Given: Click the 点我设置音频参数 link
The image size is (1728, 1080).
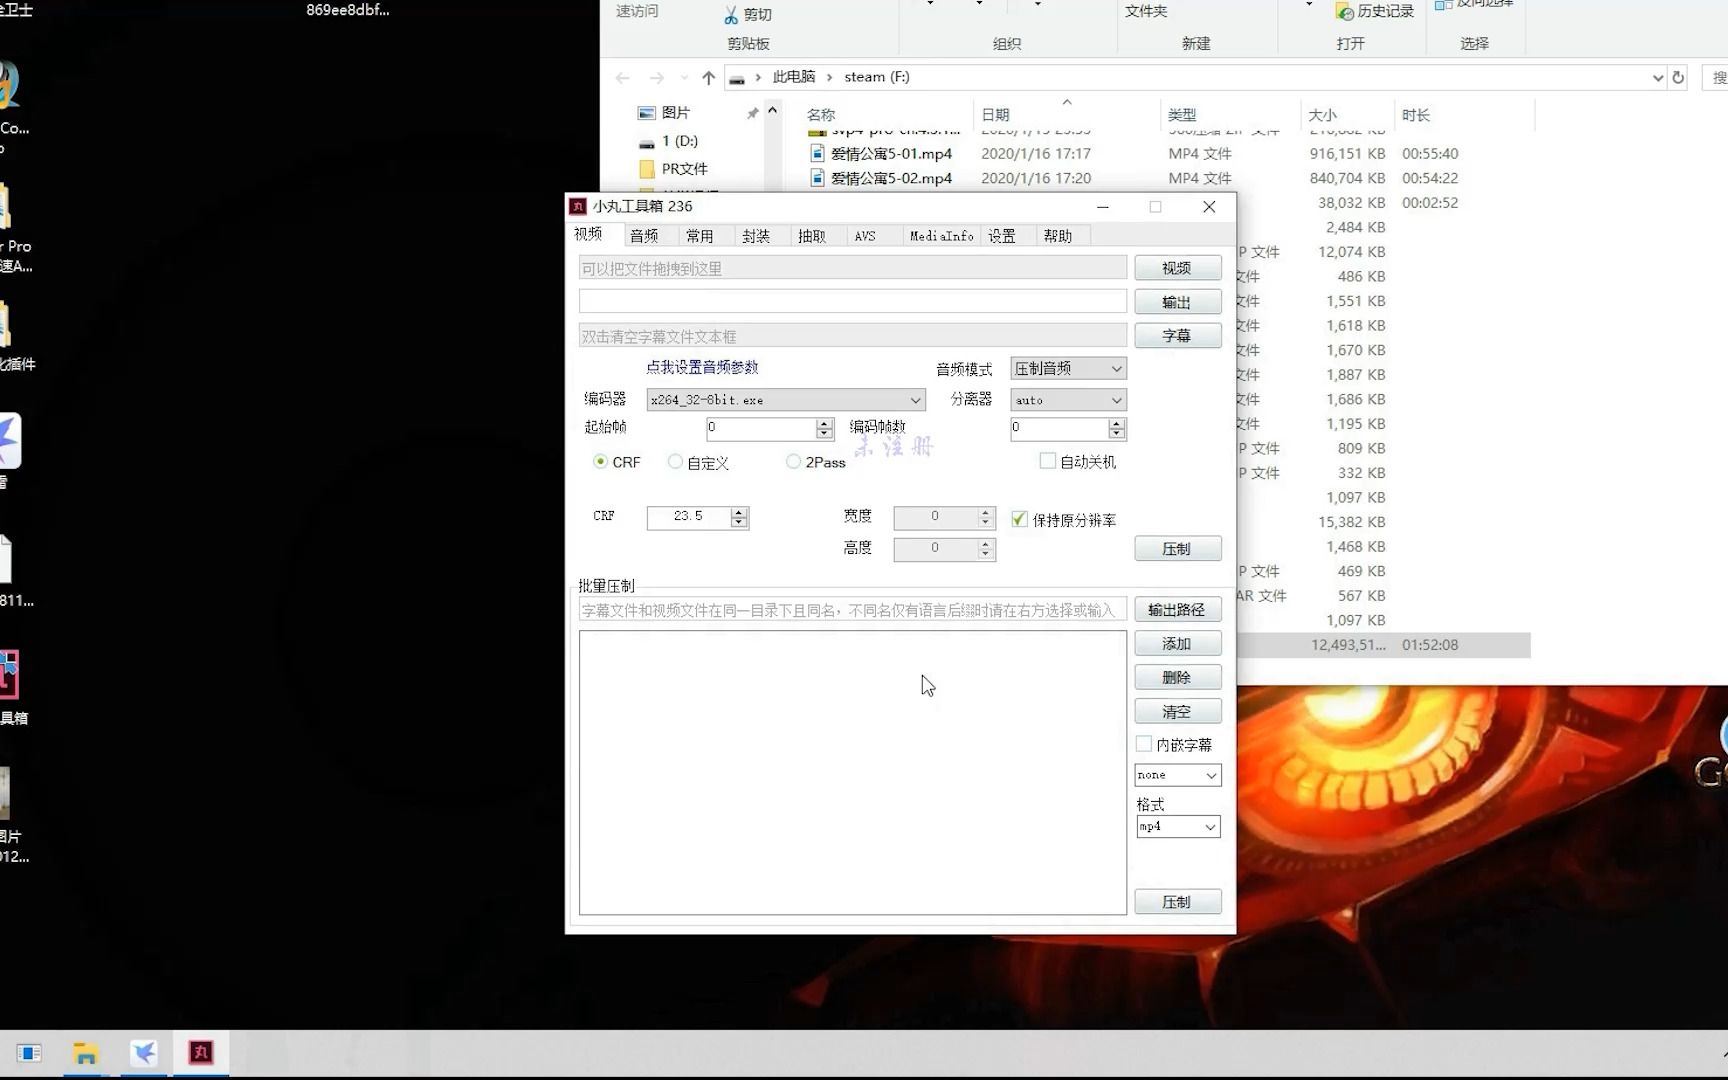Looking at the screenshot, I should [x=702, y=367].
